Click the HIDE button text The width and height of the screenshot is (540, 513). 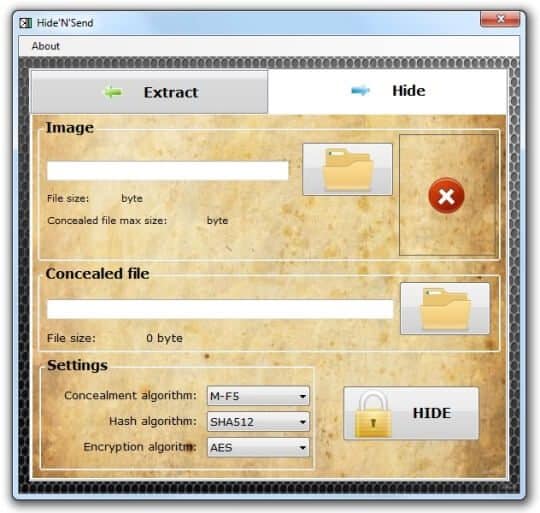tap(432, 413)
